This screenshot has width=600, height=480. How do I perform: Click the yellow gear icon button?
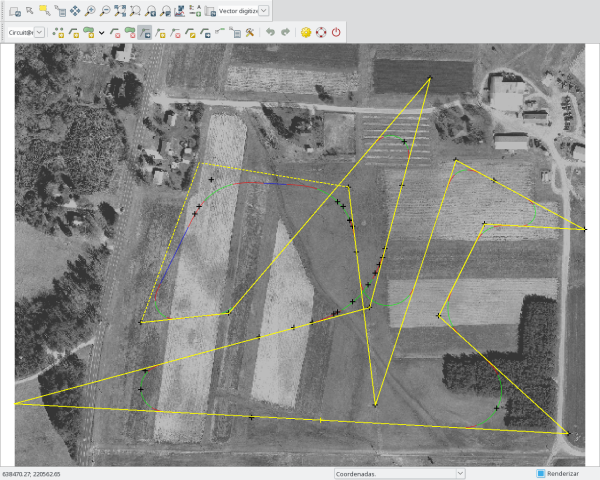[306, 32]
